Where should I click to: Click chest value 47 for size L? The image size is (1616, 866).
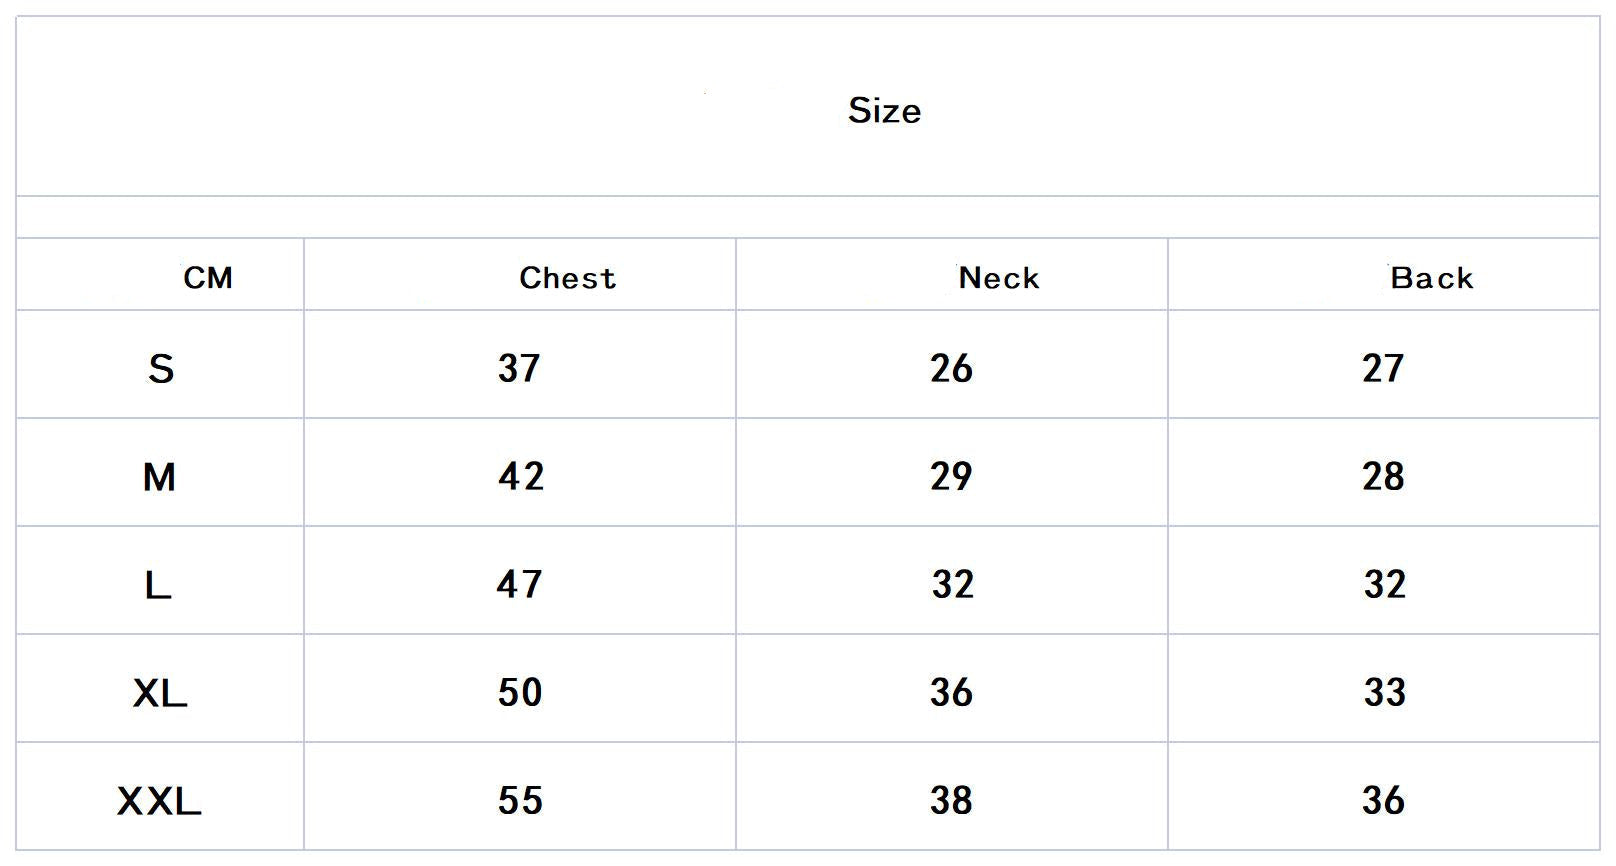(519, 584)
